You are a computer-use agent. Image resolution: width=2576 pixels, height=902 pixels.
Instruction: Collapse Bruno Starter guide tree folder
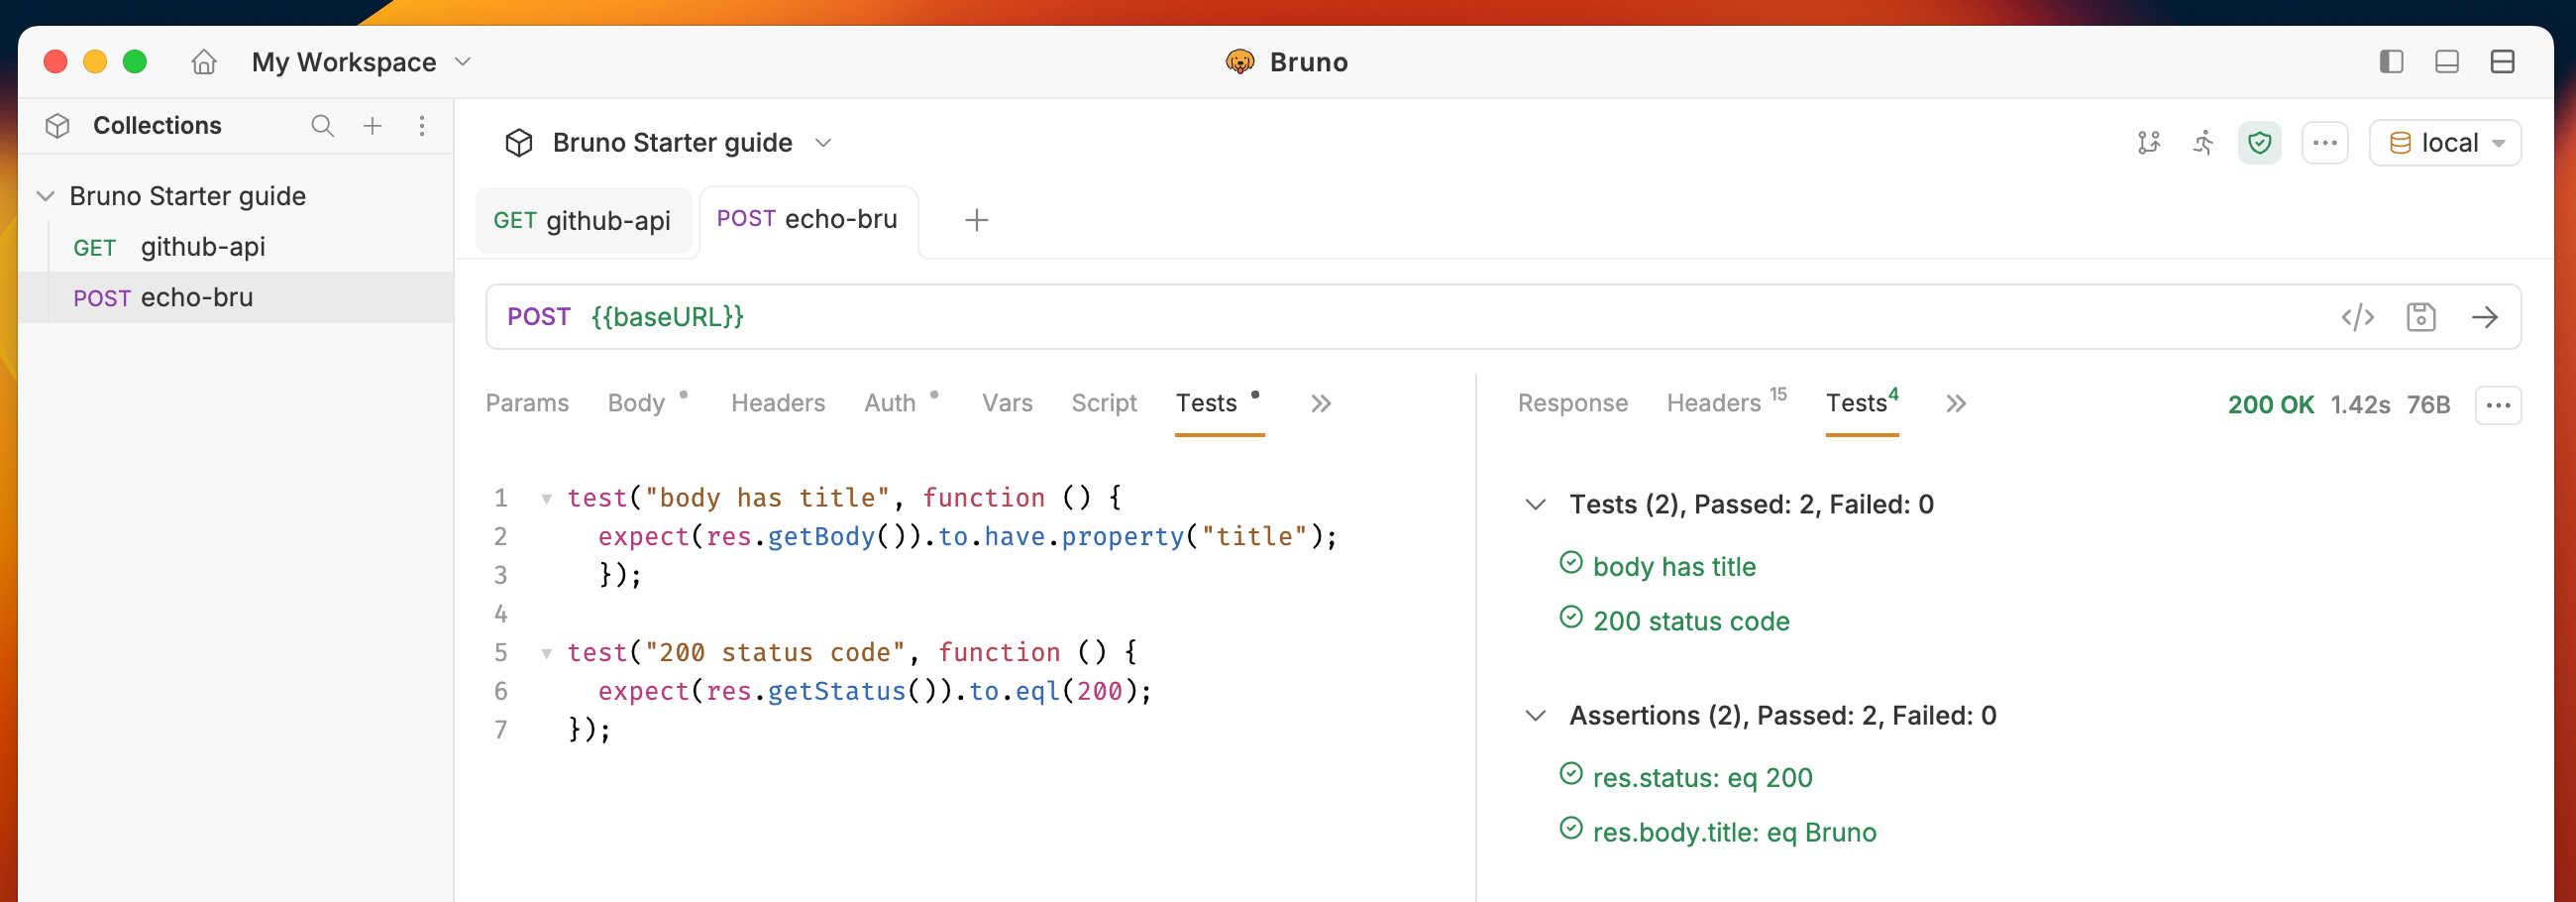click(x=45, y=196)
